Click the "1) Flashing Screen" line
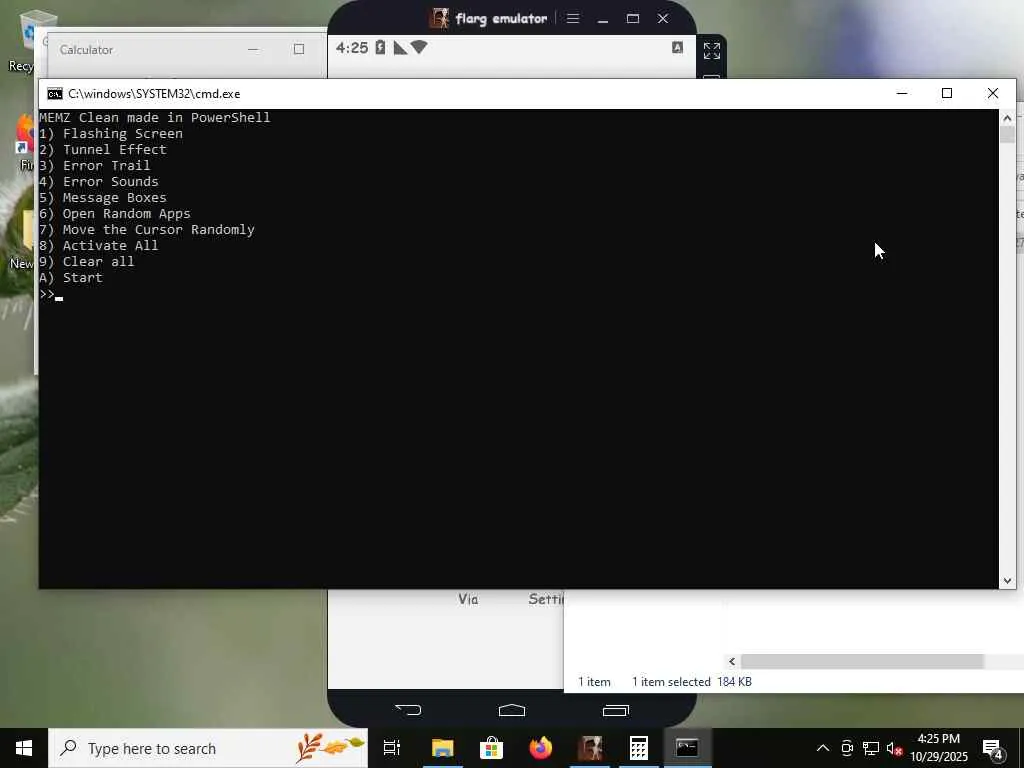The height and width of the screenshot is (768, 1024). (111, 133)
